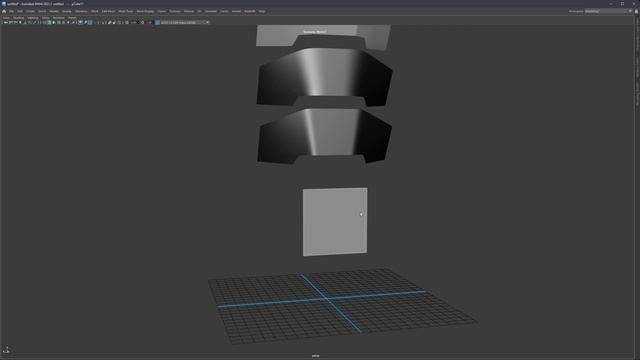Open the Windows menu

[81, 11]
